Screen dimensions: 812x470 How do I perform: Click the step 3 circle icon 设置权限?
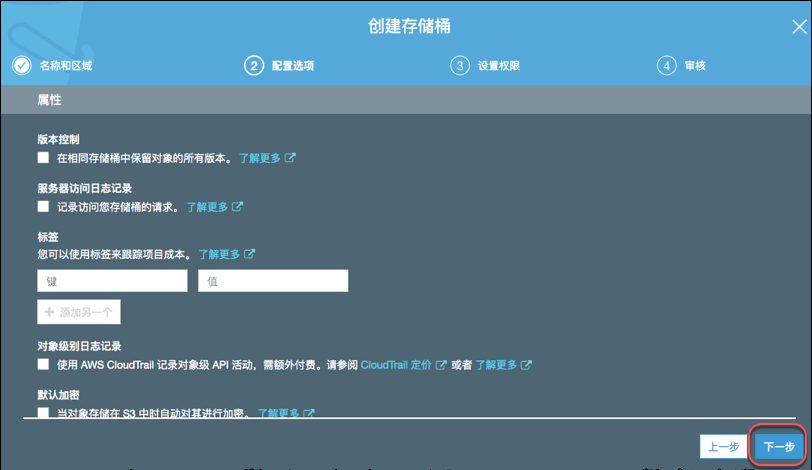coord(460,66)
